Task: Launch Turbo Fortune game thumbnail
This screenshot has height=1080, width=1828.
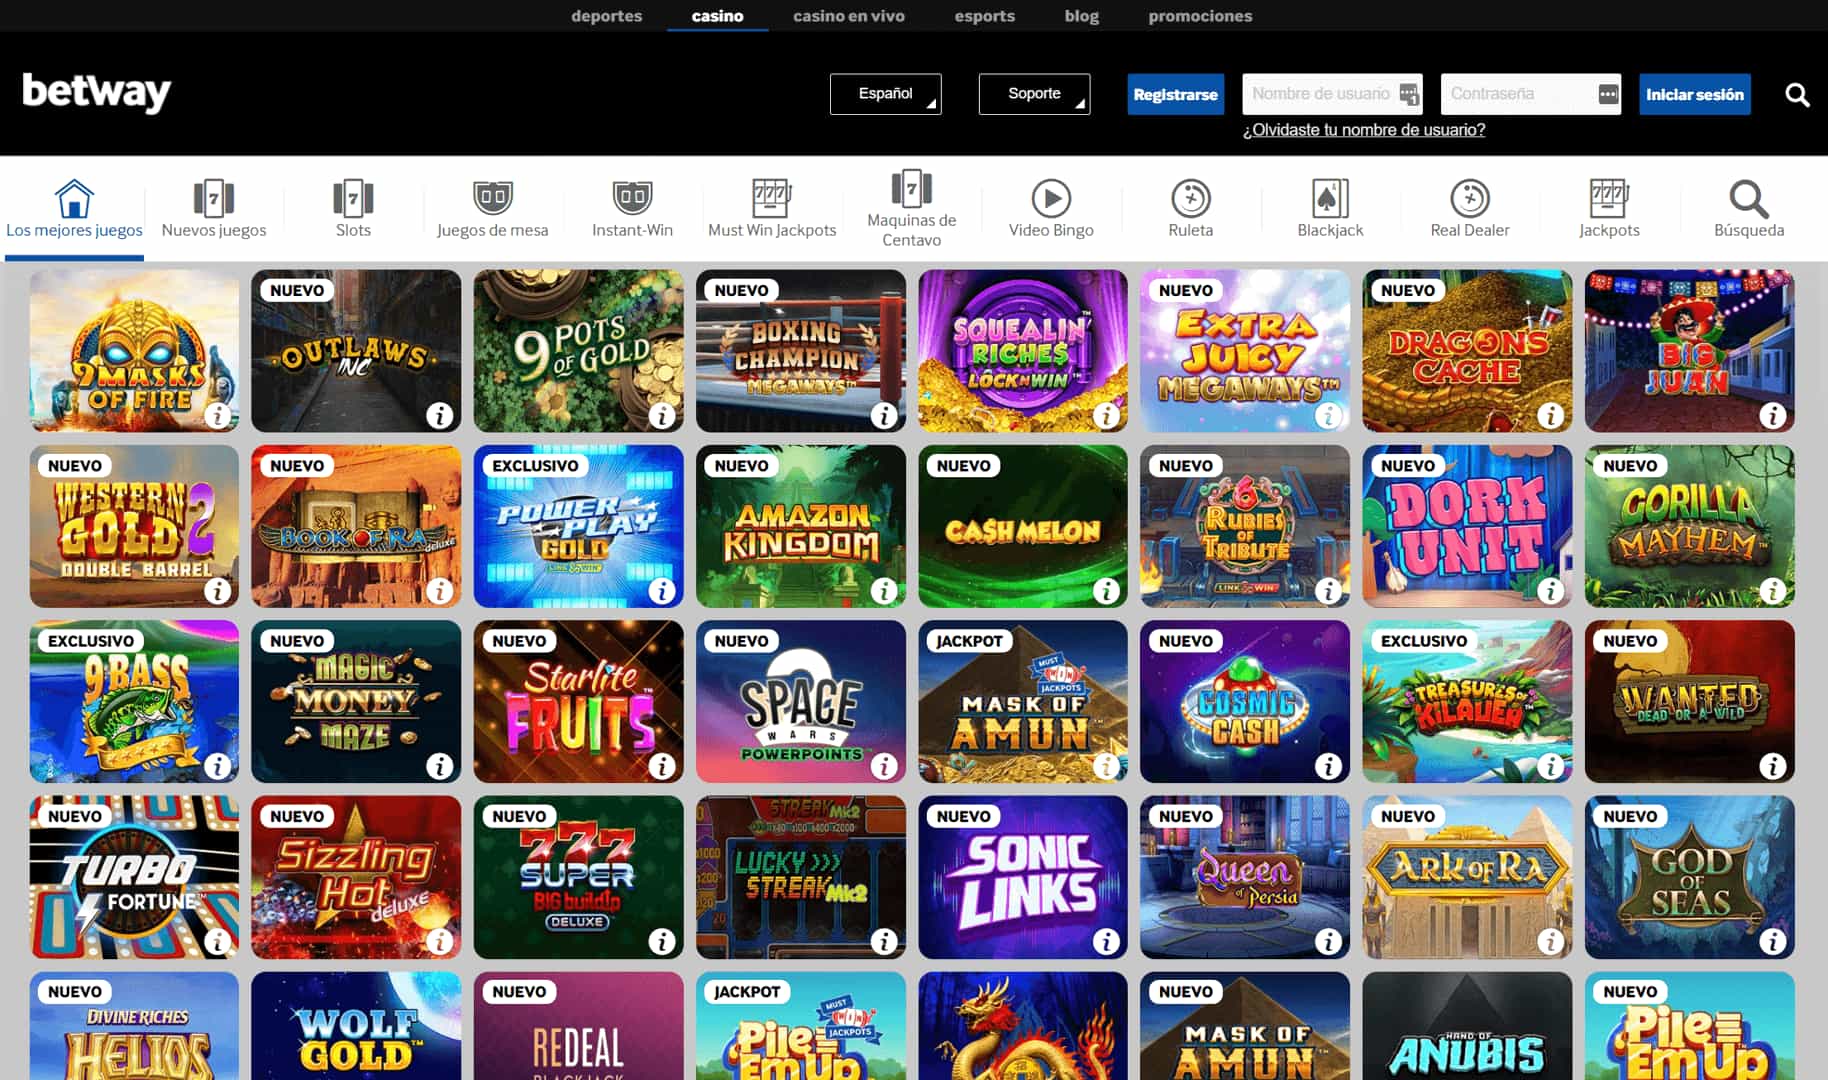Action: click(x=134, y=877)
